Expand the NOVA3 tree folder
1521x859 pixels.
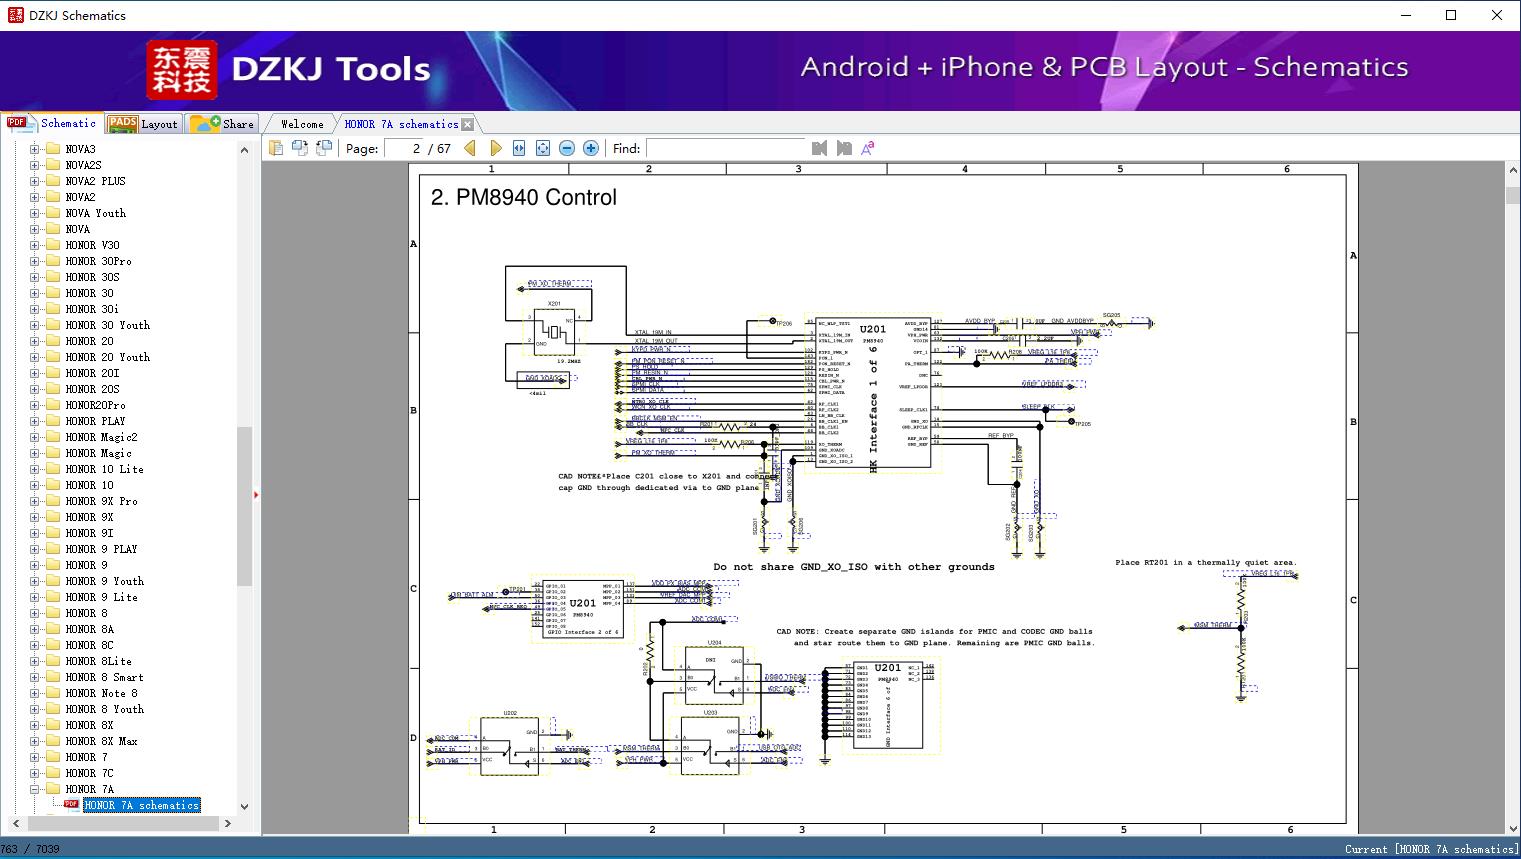coord(35,149)
